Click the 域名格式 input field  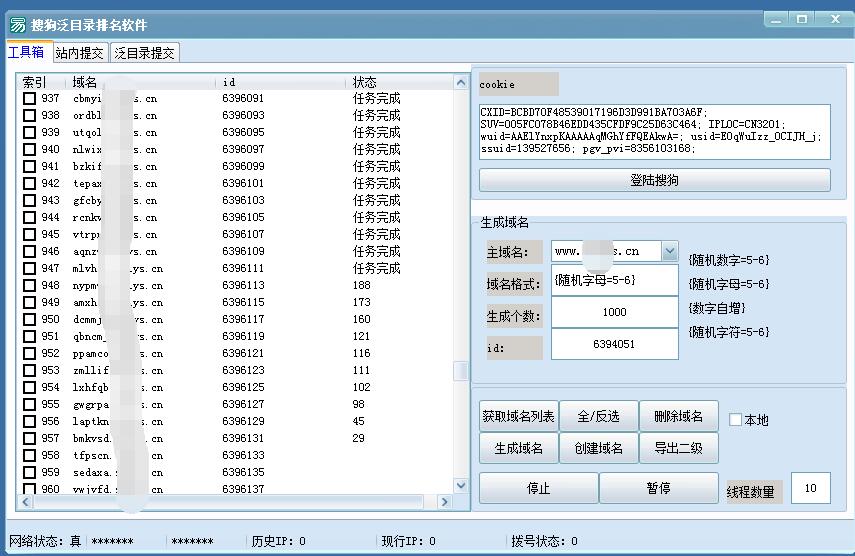tap(615, 280)
